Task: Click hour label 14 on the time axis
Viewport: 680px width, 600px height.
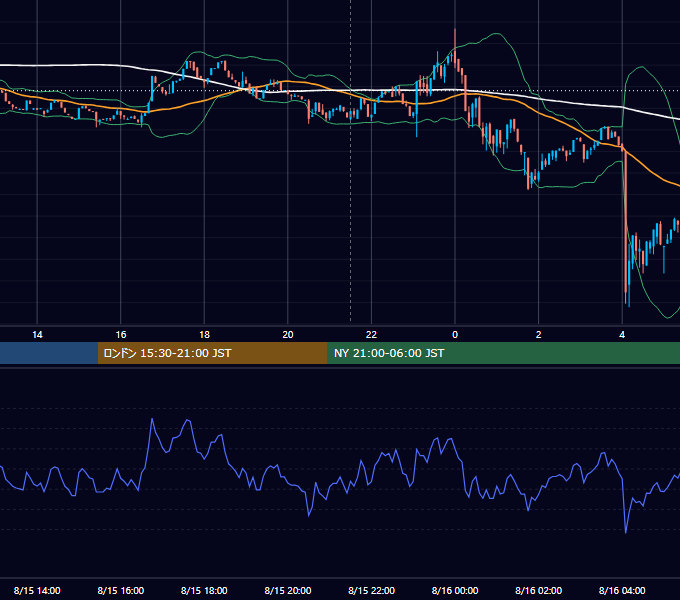Action: (37, 335)
